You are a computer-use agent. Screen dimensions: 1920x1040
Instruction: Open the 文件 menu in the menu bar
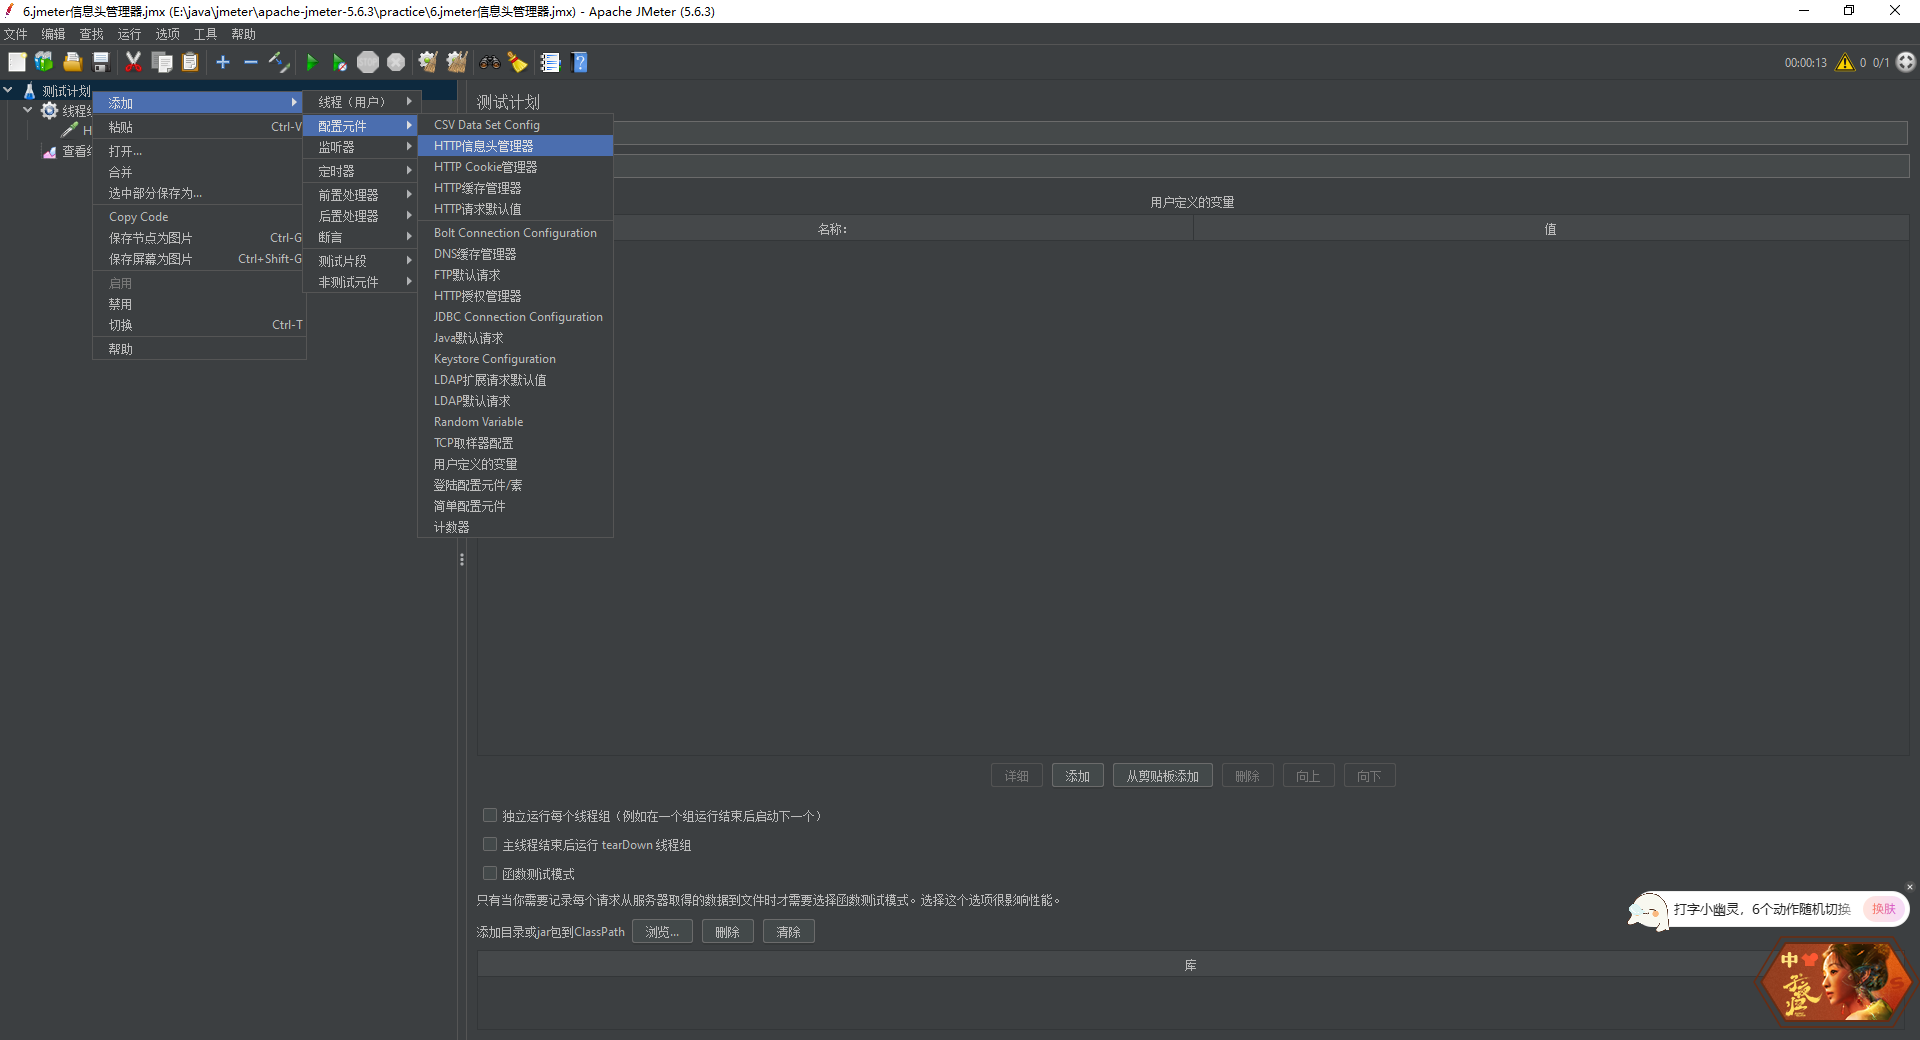point(16,34)
